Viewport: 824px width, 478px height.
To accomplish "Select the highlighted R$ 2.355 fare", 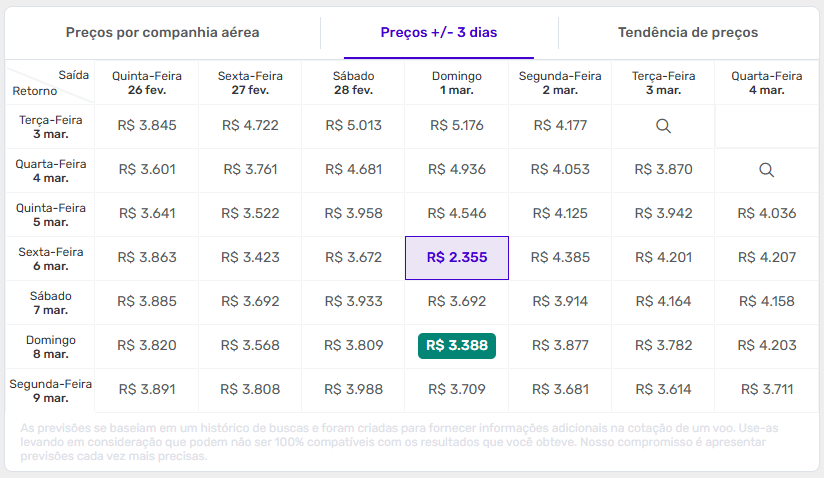I will coord(457,258).
